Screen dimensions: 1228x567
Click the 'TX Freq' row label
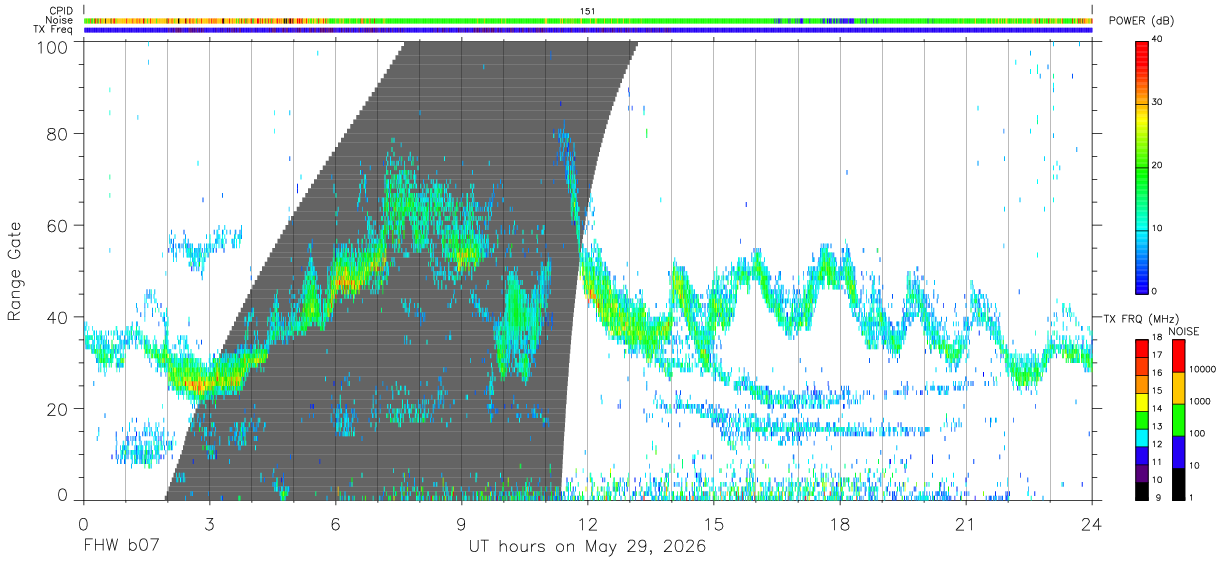[53, 30]
